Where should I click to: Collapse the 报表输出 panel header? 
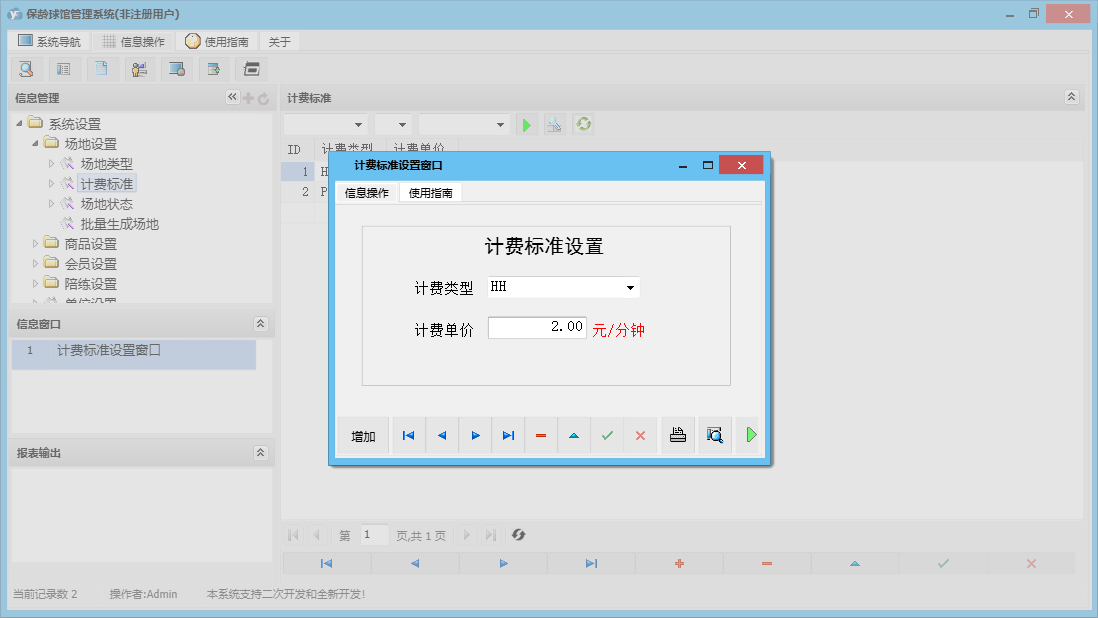[x=260, y=452]
